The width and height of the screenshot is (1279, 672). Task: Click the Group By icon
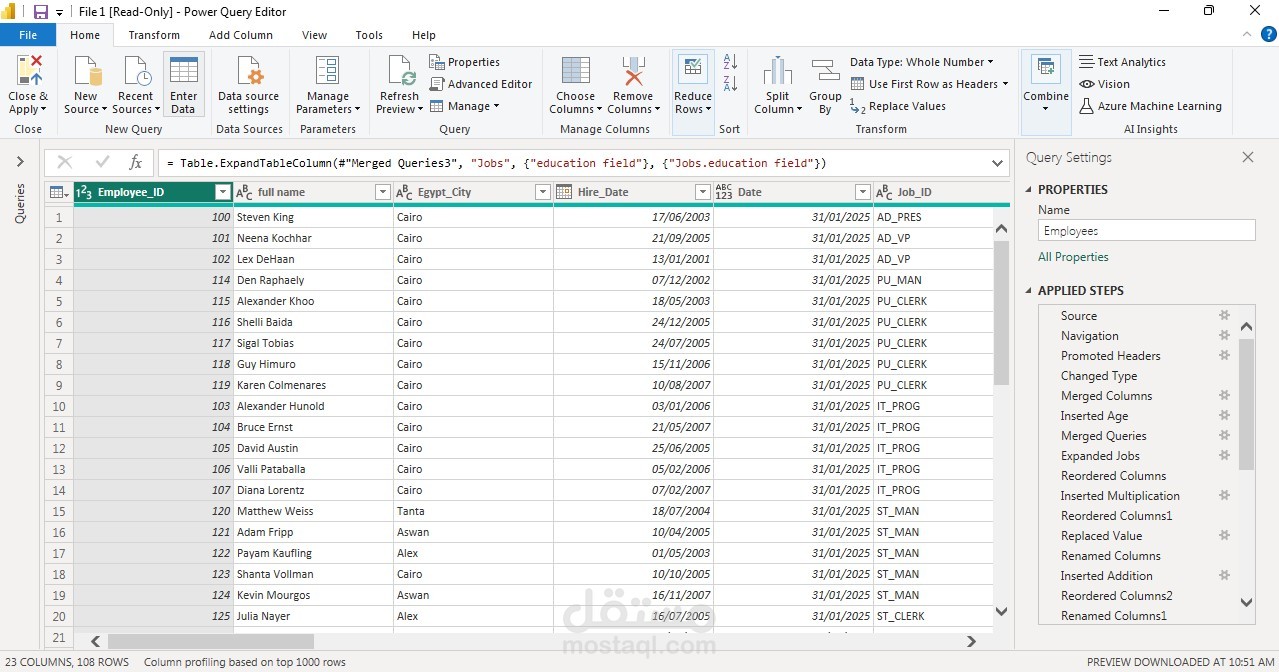pyautogui.click(x=825, y=72)
